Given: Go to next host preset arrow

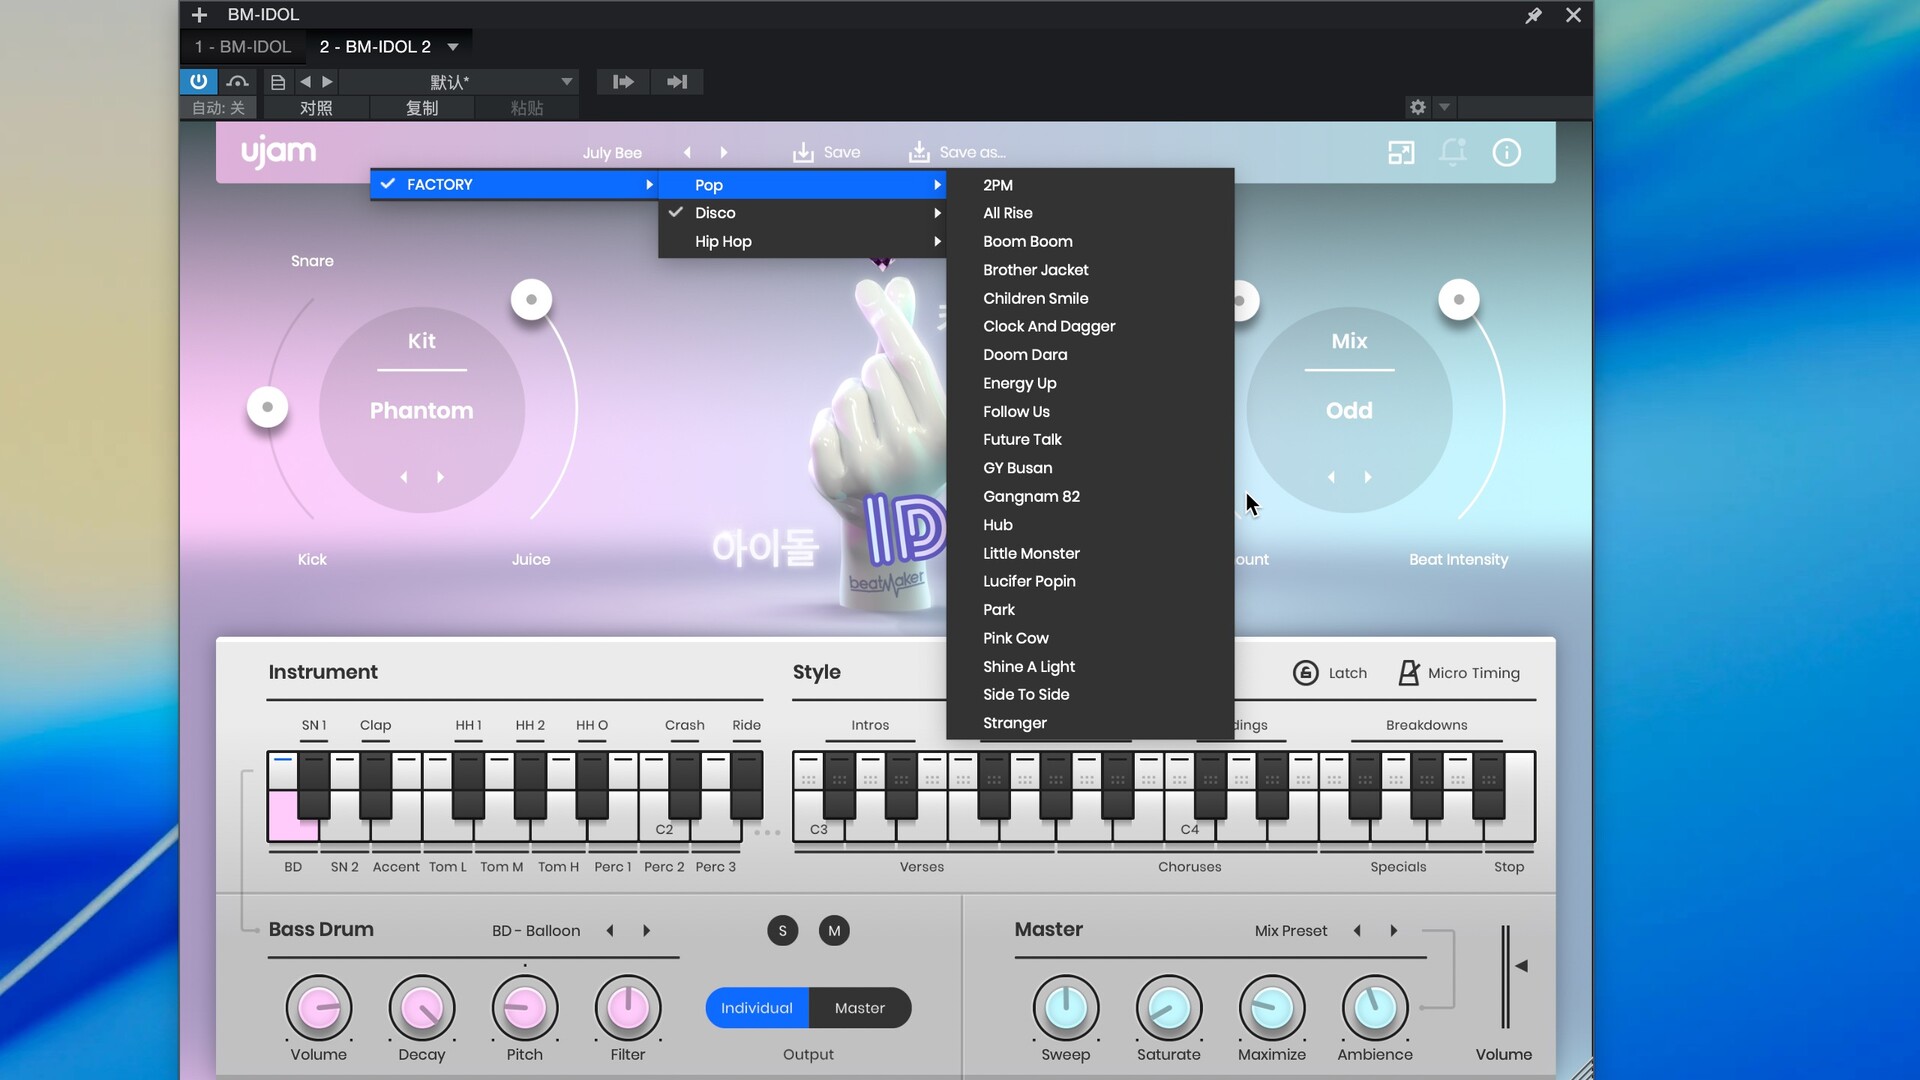Looking at the screenshot, I should [x=327, y=82].
